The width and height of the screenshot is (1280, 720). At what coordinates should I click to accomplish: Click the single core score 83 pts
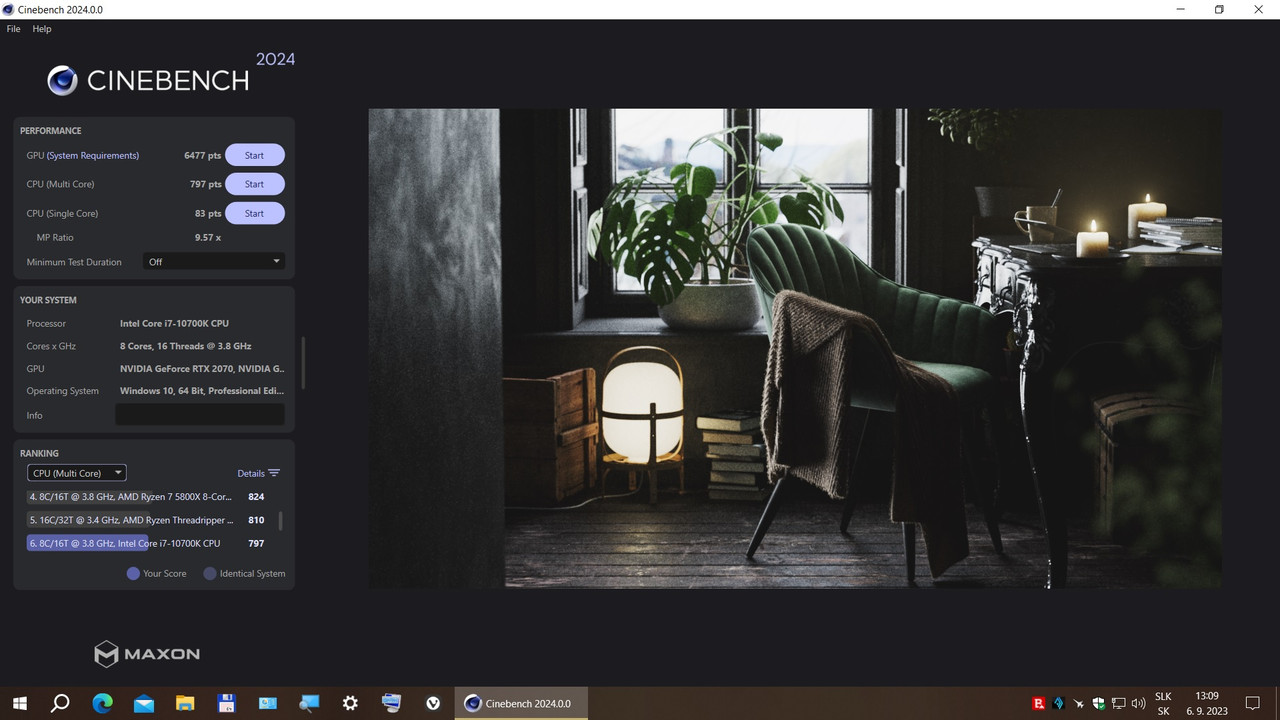pyautogui.click(x=208, y=213)
